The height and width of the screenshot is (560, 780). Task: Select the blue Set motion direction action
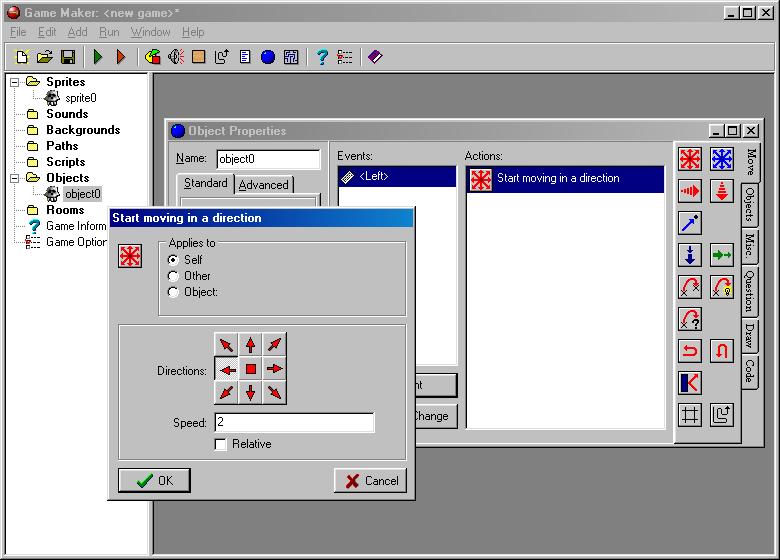[x=721, y=159]
